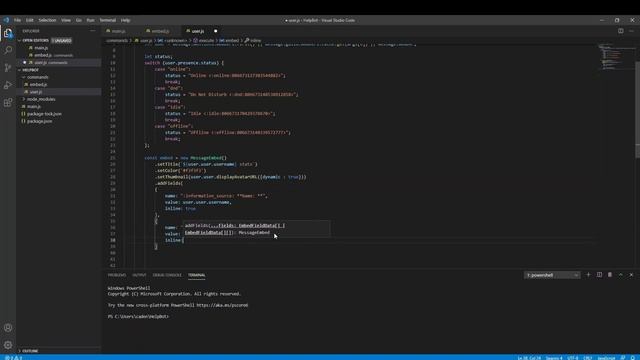Switch to the Problems panel tab
This screenshot has height=360, width=640.
coord(117,275)
